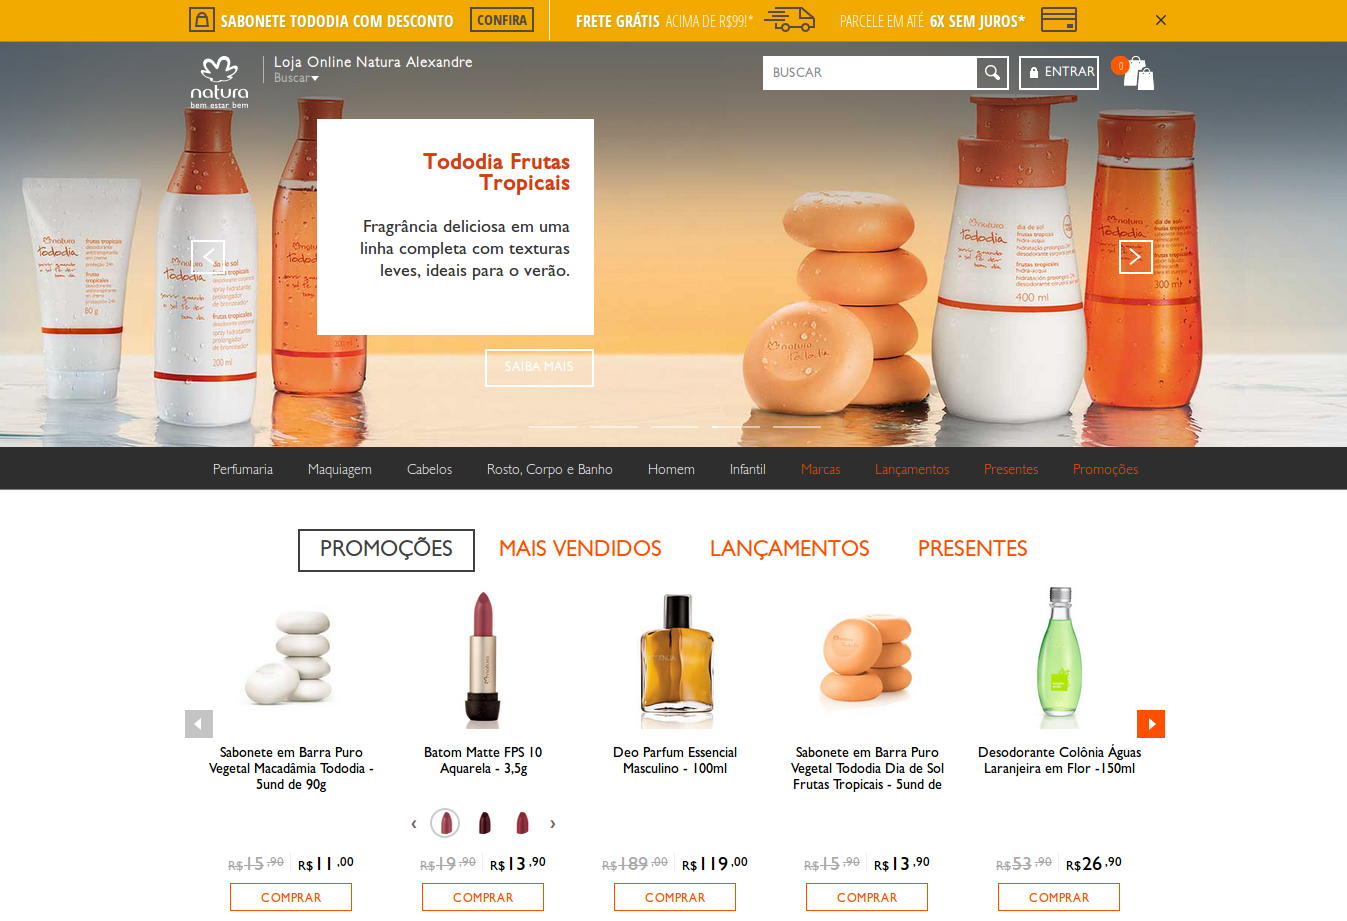This screenshot has height=921, width=1347.
Task: Click the Saiba Mais banner button
Action: point(539,367)
